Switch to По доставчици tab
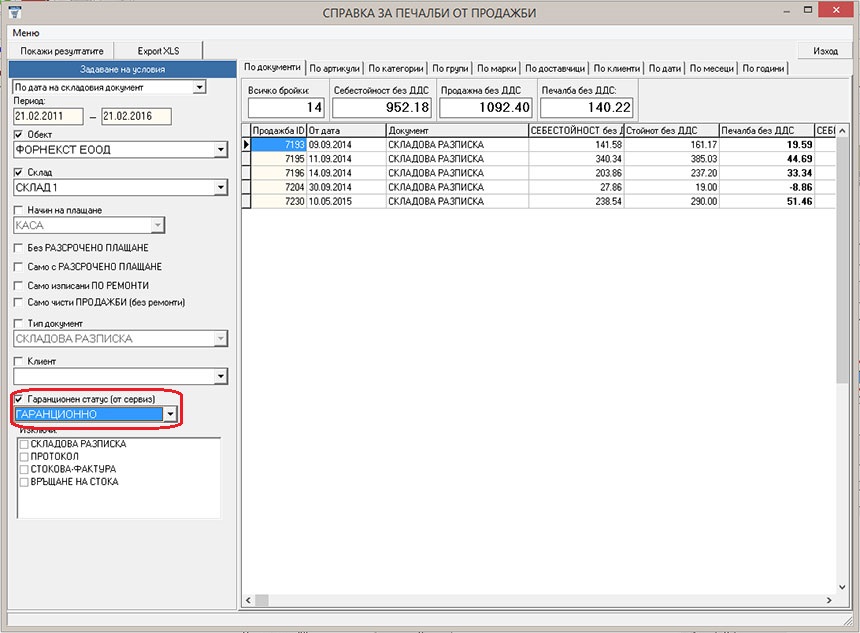 click(555, 69)
